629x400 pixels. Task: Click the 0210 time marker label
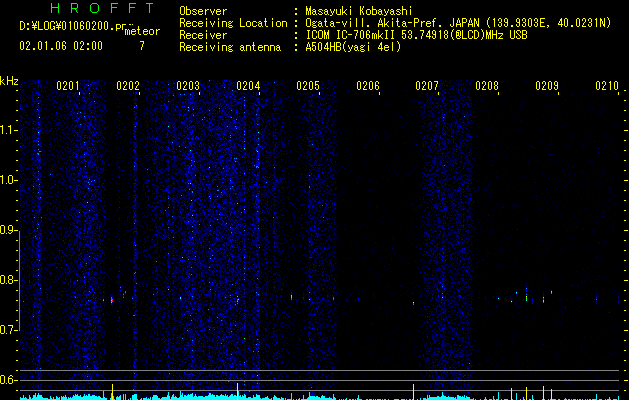[607, 86]
